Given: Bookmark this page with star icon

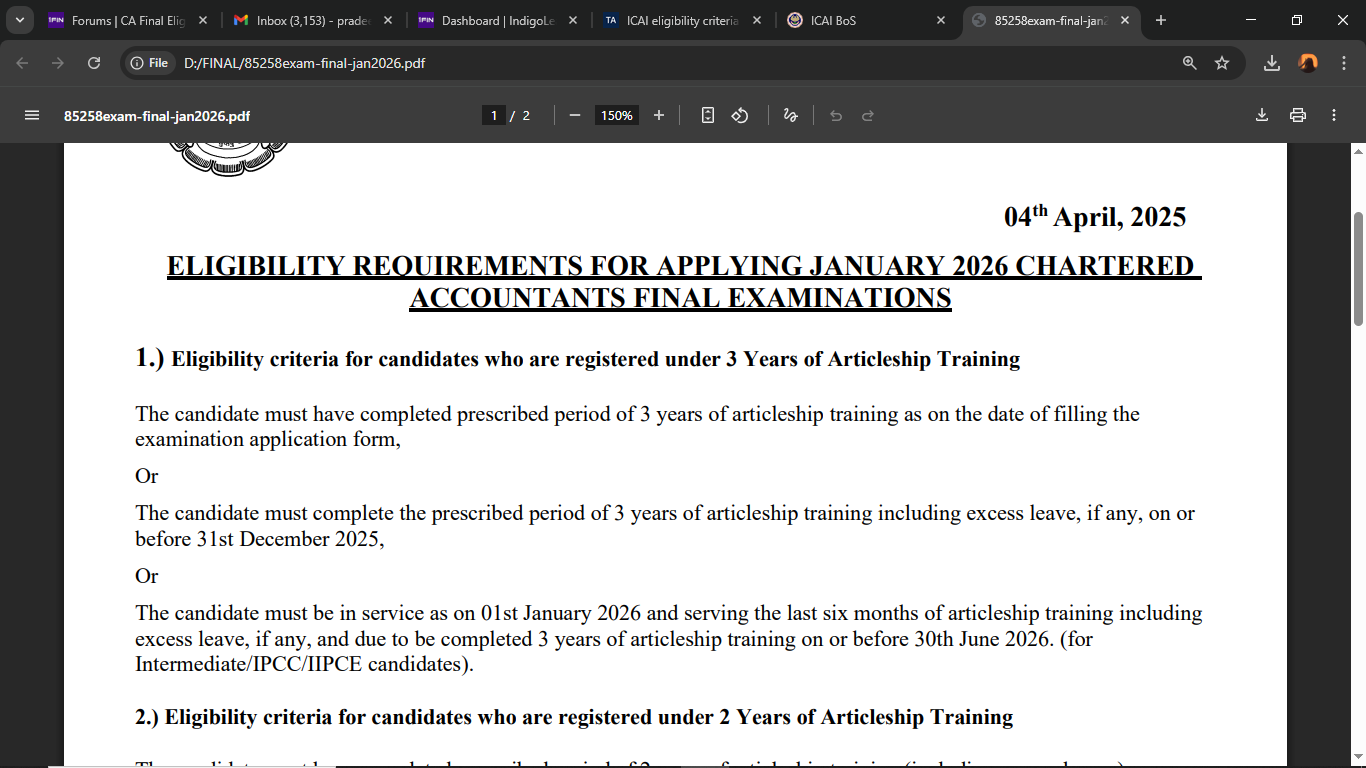Looking at the screenshot, I should pos(1222,63).
